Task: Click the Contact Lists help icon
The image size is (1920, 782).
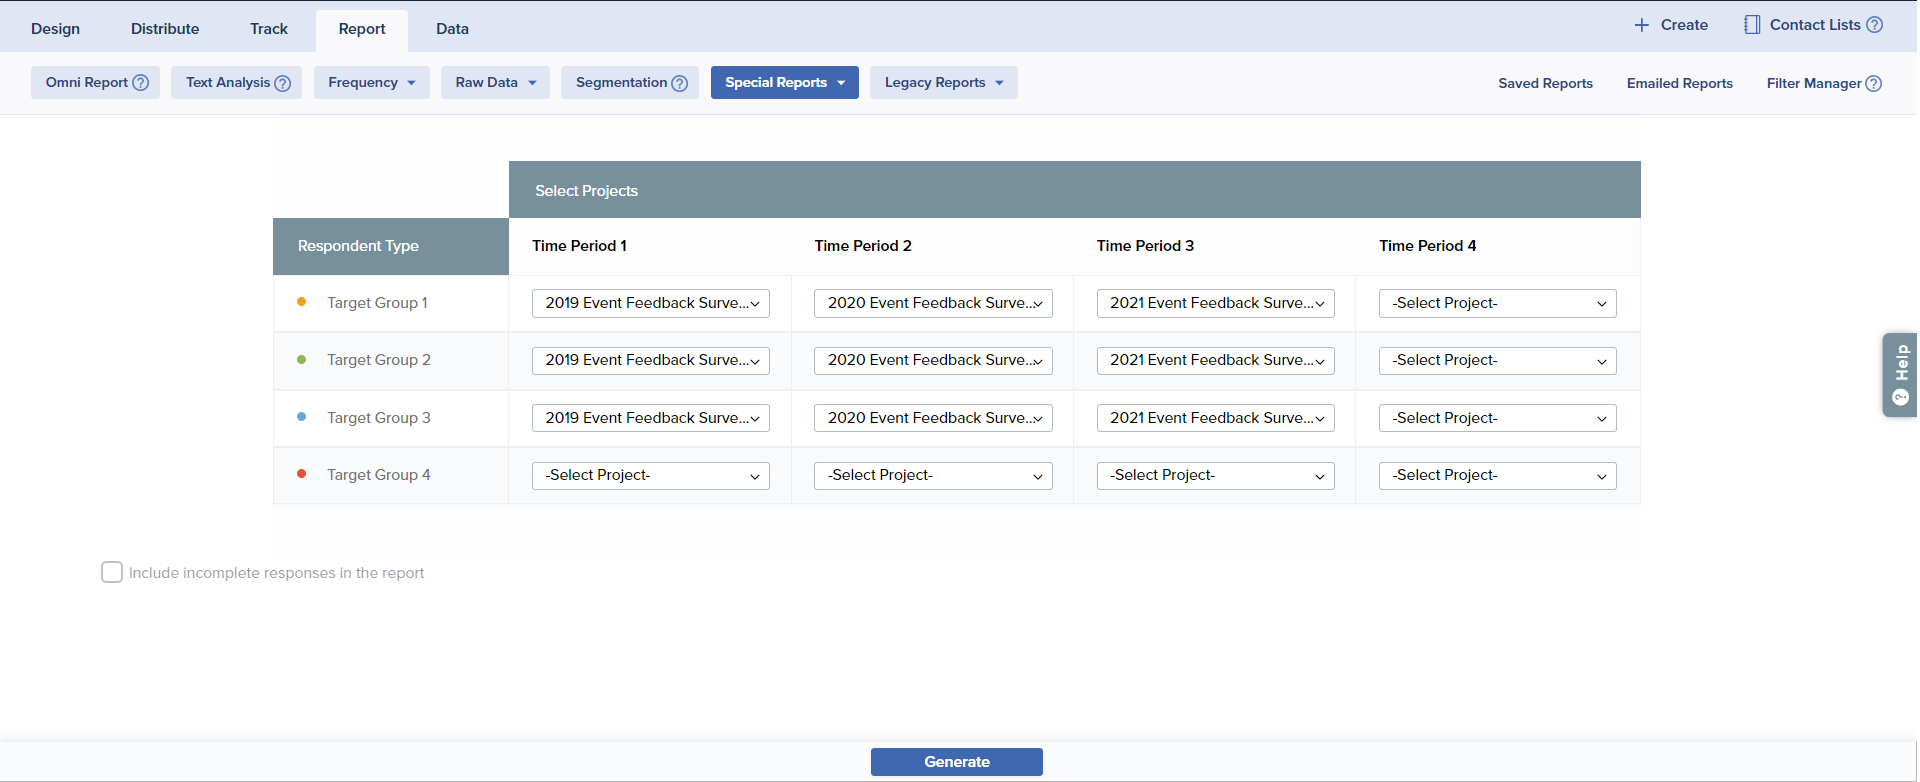Action: [x=1875, y=25]
